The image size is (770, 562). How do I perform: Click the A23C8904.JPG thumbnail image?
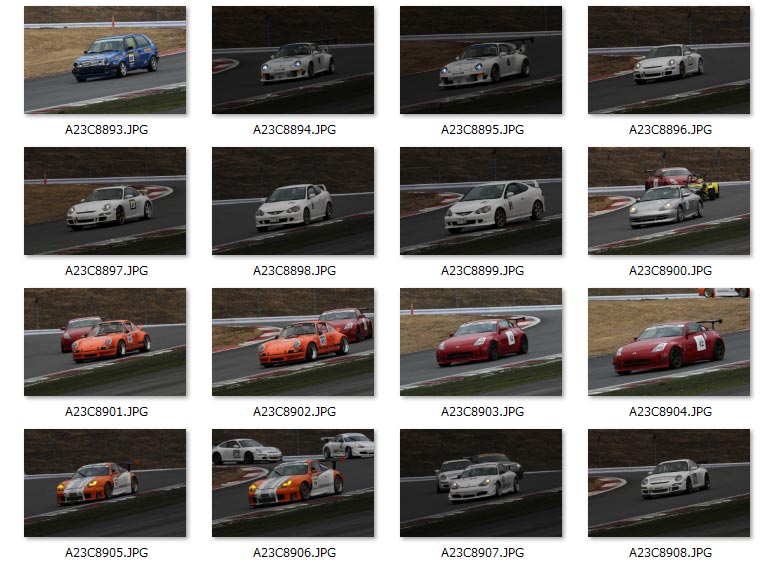[669, 342]
